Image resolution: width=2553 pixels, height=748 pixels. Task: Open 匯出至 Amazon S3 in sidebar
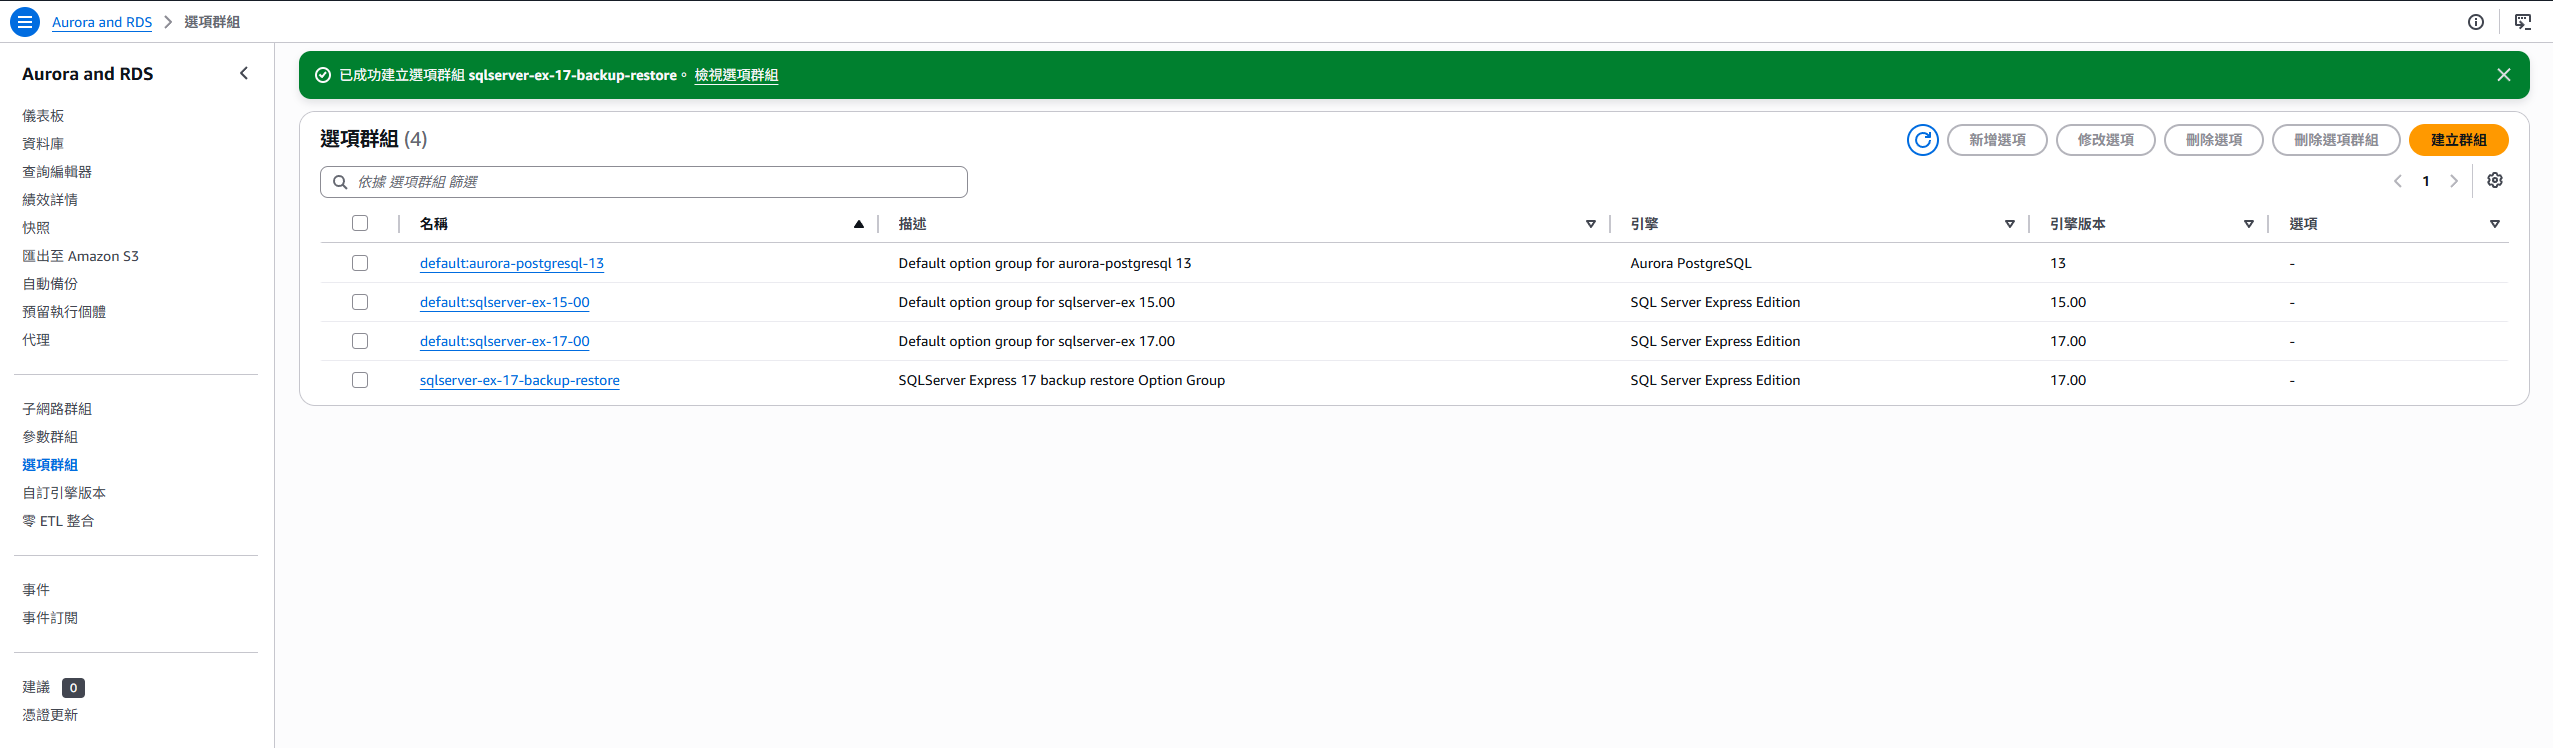click(81, 256)
